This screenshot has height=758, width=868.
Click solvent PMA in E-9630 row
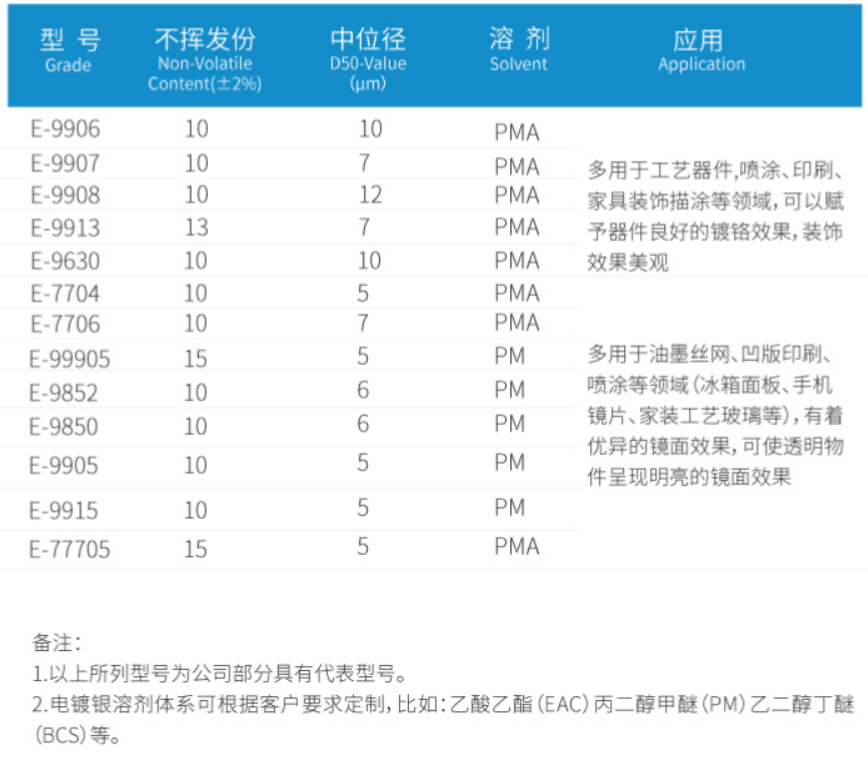[516, 261]
